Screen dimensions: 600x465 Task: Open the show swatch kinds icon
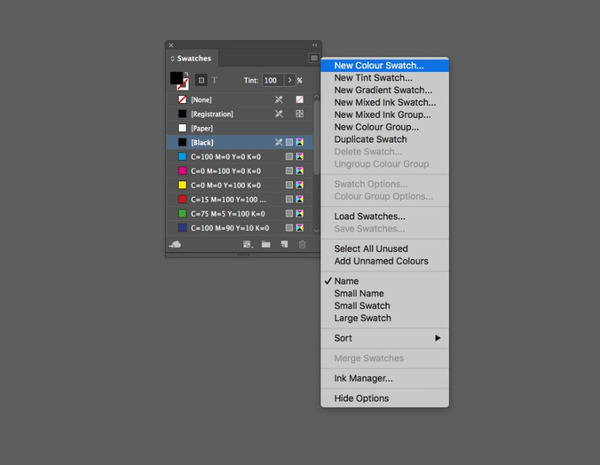click(247, 244)
